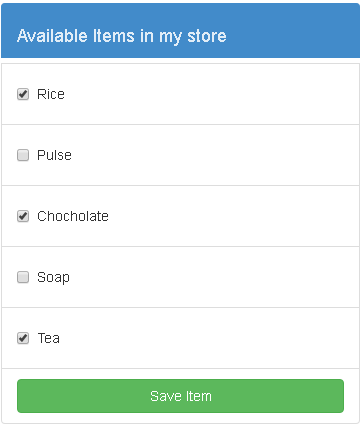Click the word store in the header

coord(207,36)
